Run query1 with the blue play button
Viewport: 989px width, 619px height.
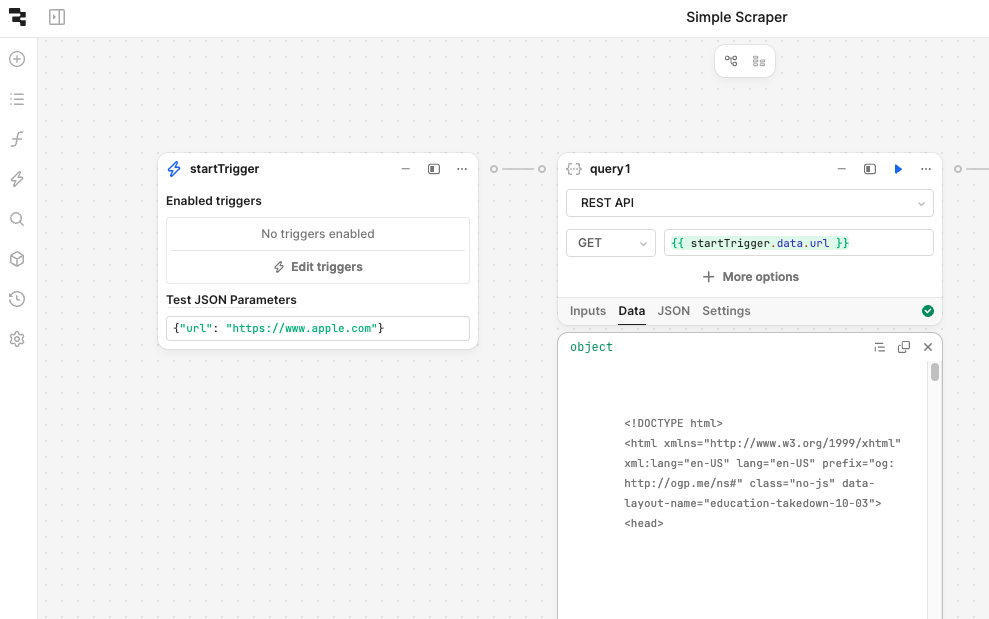coord(898,169)
